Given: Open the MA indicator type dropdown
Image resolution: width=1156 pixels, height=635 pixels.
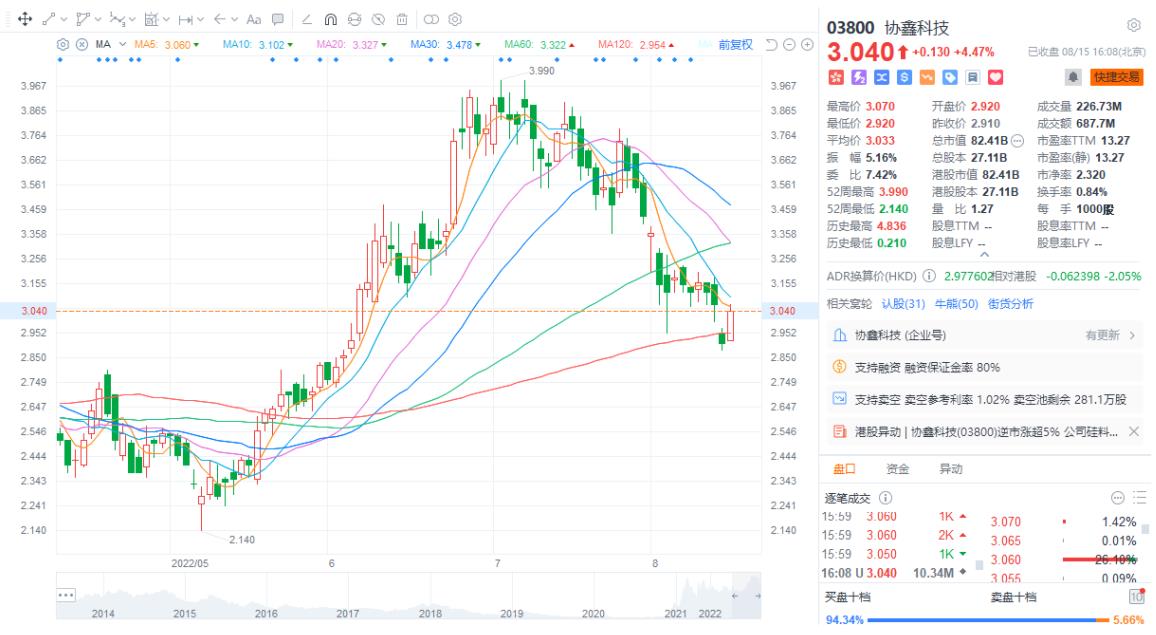Looking at the screenshot, I should 123,45.
